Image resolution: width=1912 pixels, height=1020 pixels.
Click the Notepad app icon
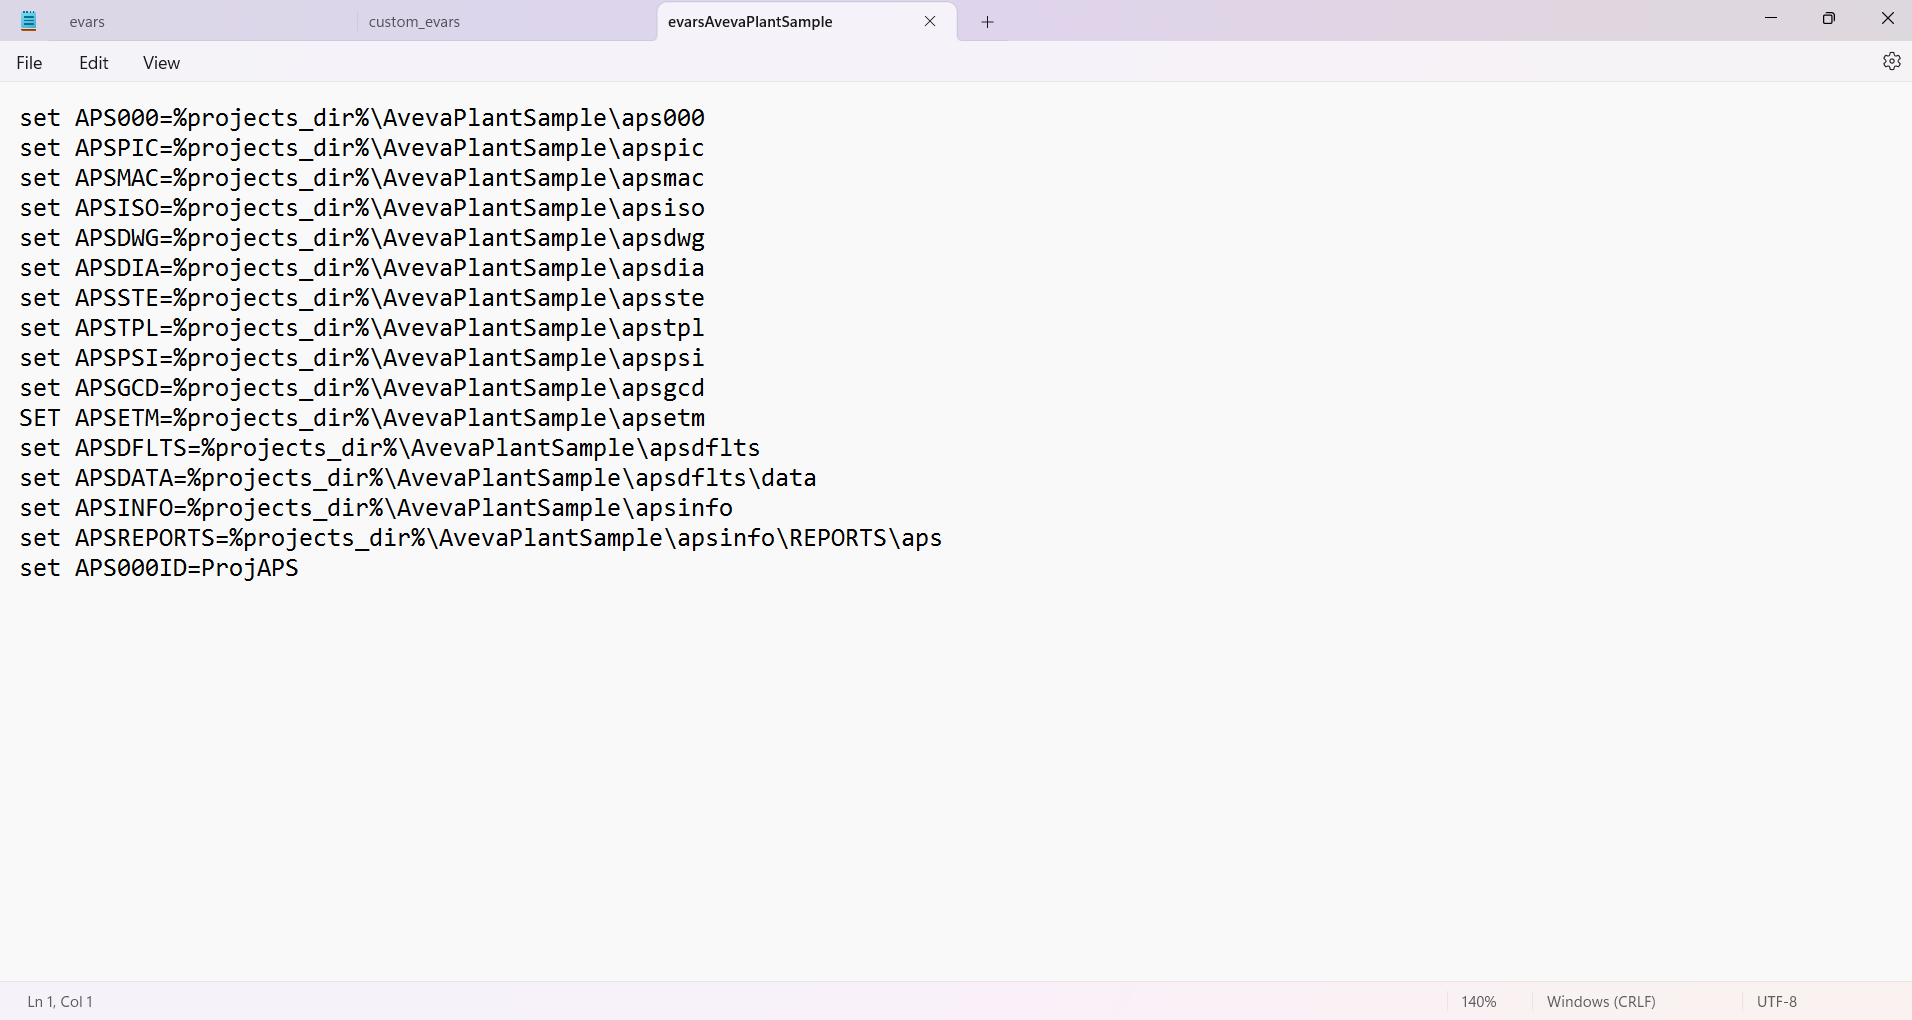[29, 21]
